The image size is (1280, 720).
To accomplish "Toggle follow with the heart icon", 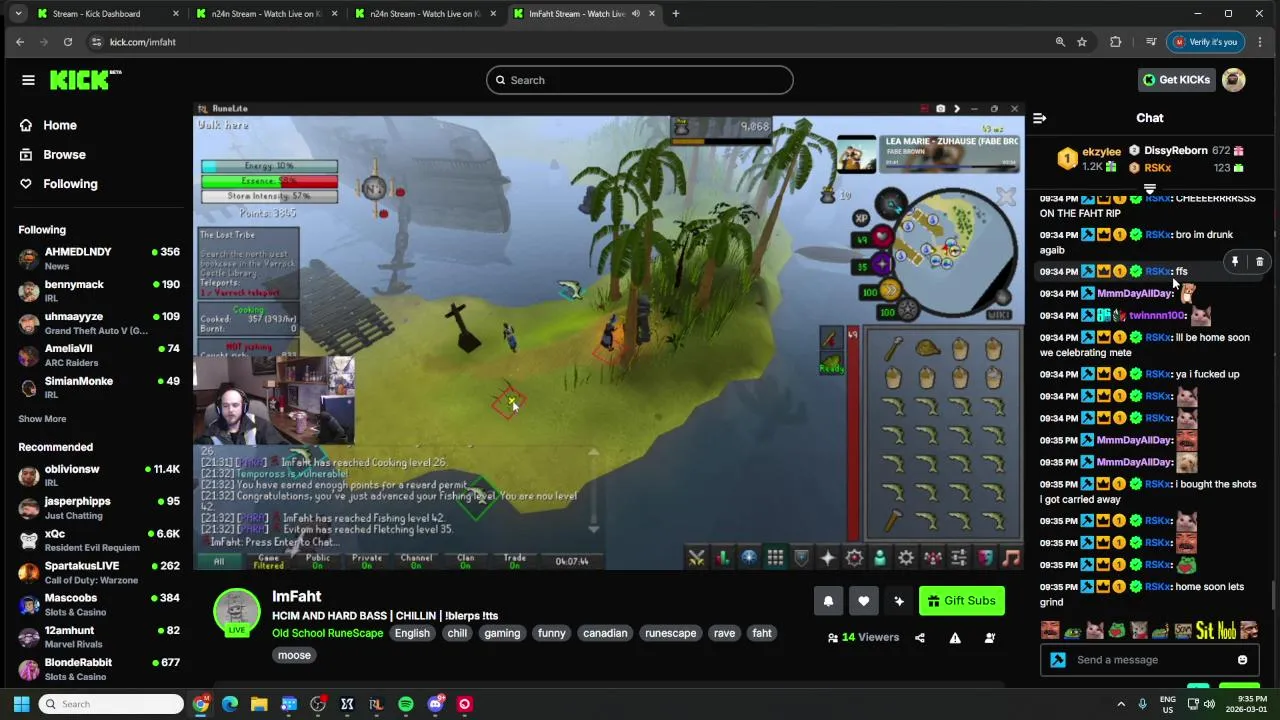I will pos(864,601).
